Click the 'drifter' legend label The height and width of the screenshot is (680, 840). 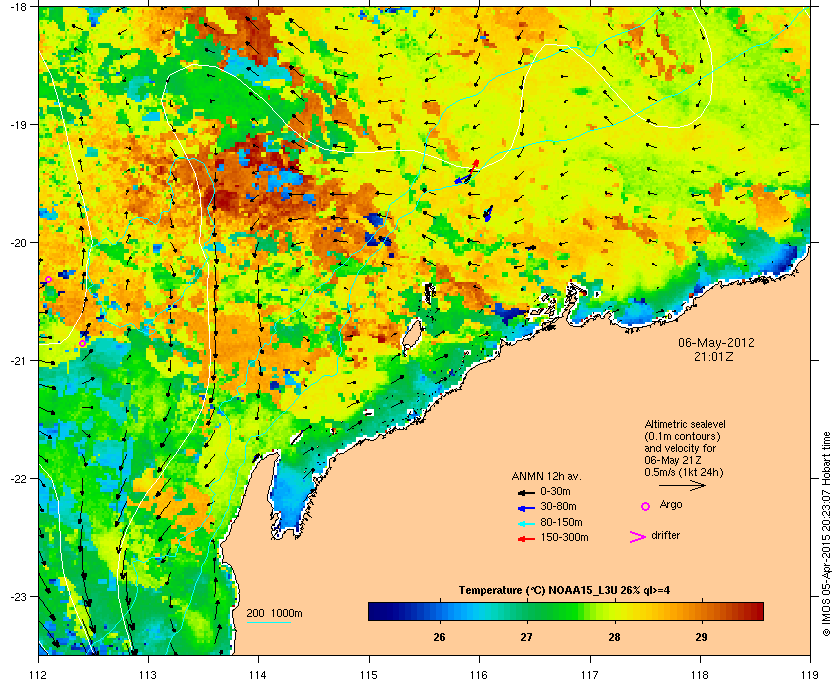coord(665,535)
